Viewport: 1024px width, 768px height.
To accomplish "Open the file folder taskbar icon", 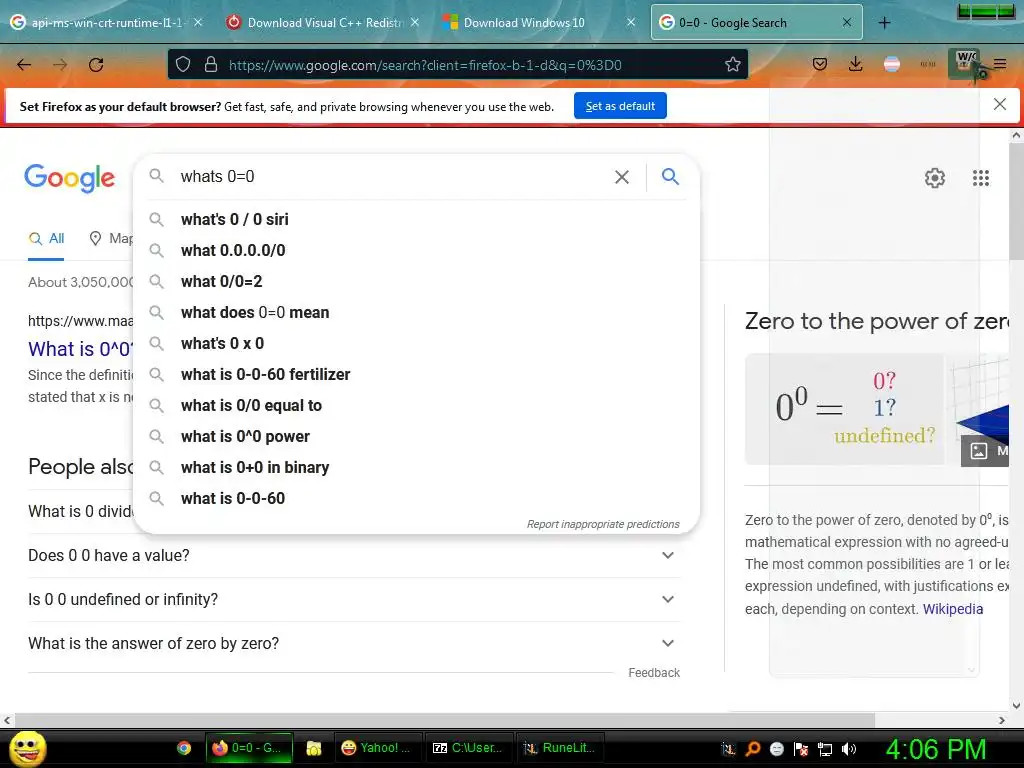I will (x=313, y=748).
